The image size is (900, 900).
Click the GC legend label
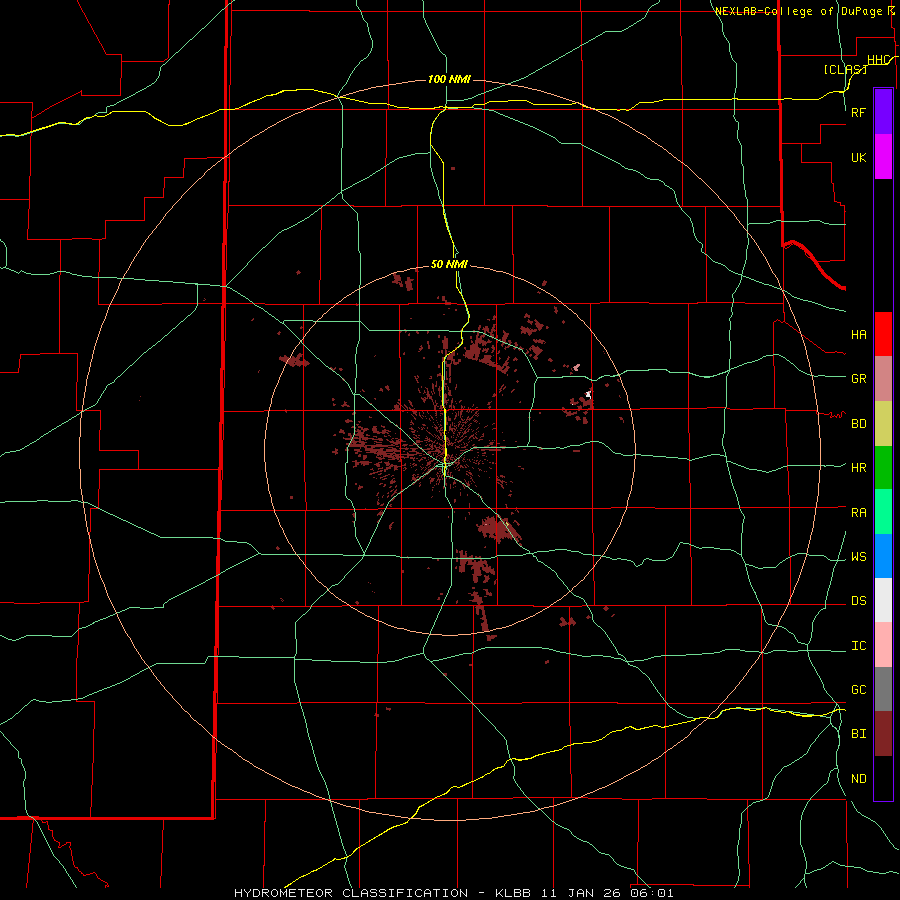(859, 690)
